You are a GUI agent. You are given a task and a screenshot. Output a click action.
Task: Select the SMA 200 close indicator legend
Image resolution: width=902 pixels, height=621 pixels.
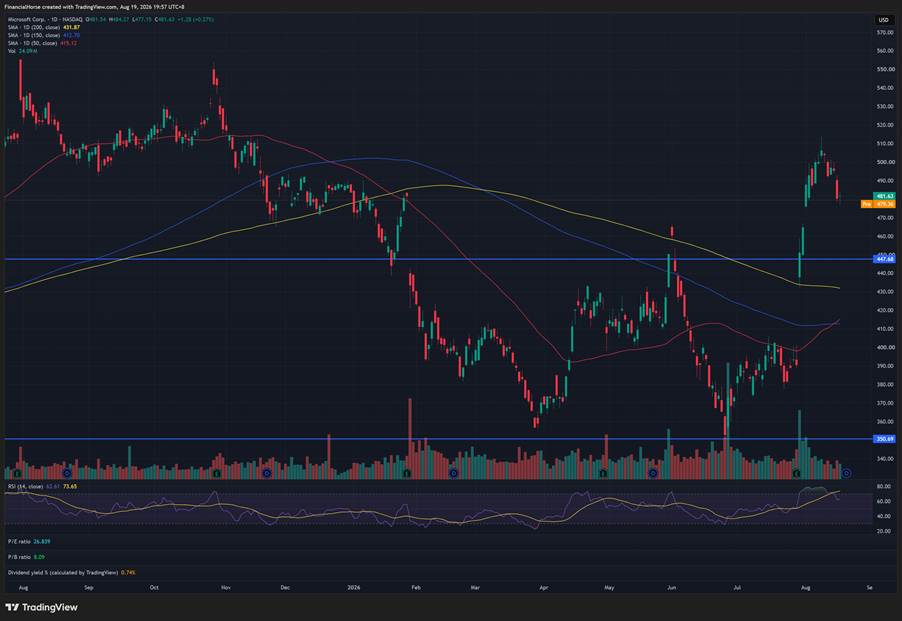(44, 27)
